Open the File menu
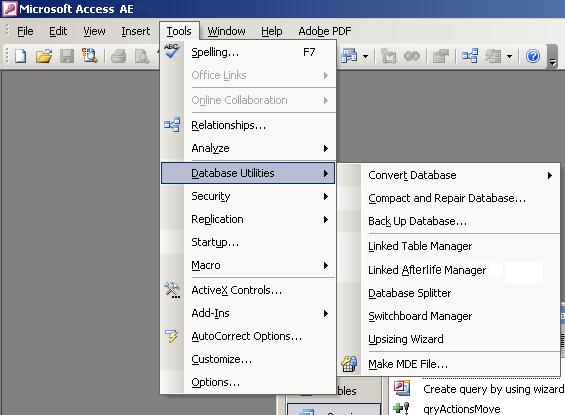 pyautogui.click(x=25, y=31)
